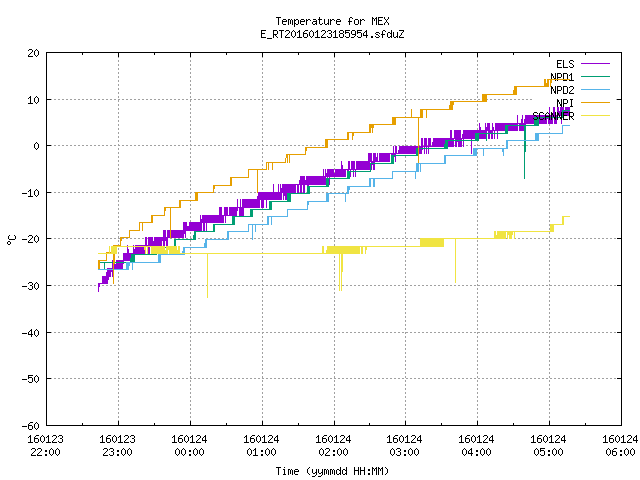The image size is (640, 480).
Task: Click the orange NPI vertical drop before 01:00
Action: tap(257, 181)
